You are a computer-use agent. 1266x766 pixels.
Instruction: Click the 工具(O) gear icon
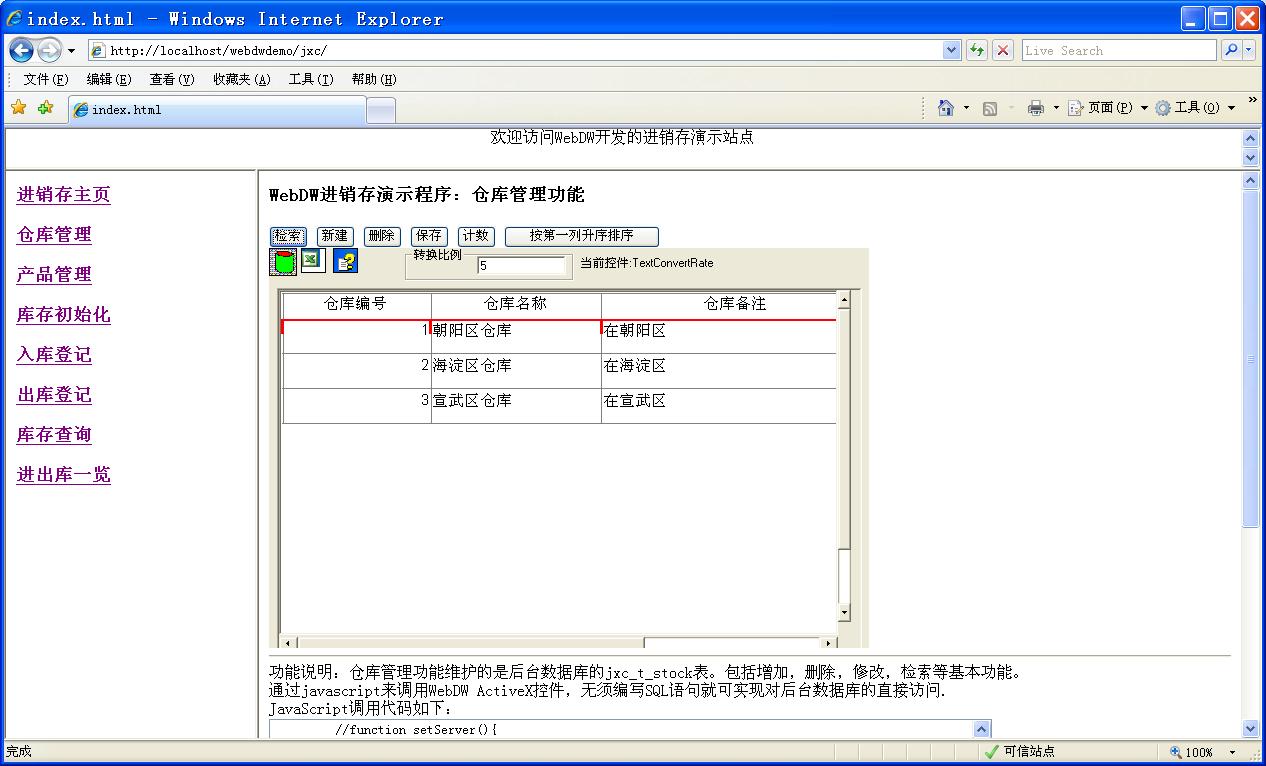pyautogui.click(x=1163, y=108)
